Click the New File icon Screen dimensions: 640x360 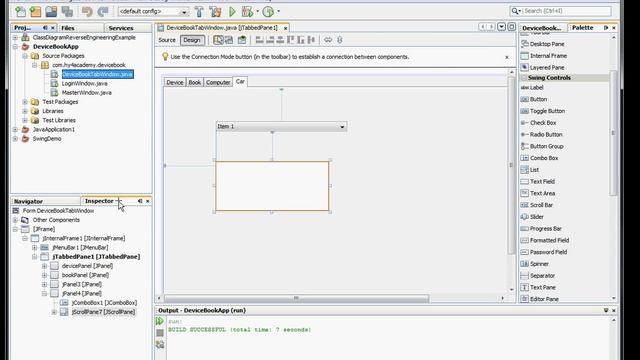(x=20, y=11)
